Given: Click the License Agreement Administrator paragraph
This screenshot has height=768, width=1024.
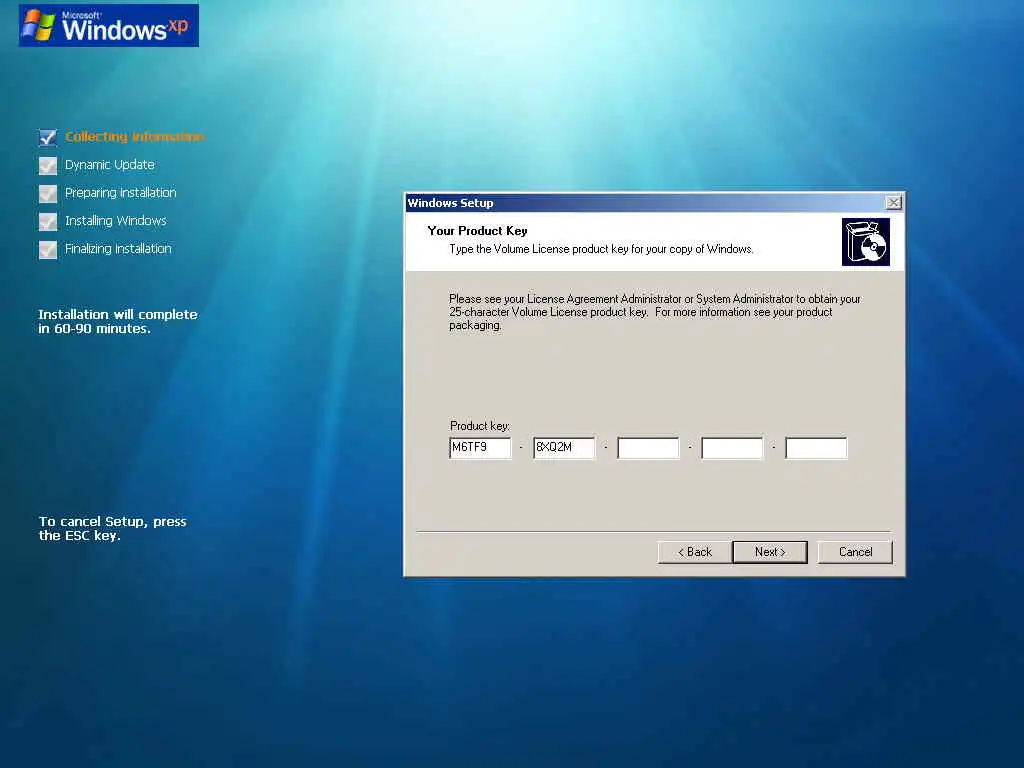Looking at the screenshot, I should [x=655, y=312].
